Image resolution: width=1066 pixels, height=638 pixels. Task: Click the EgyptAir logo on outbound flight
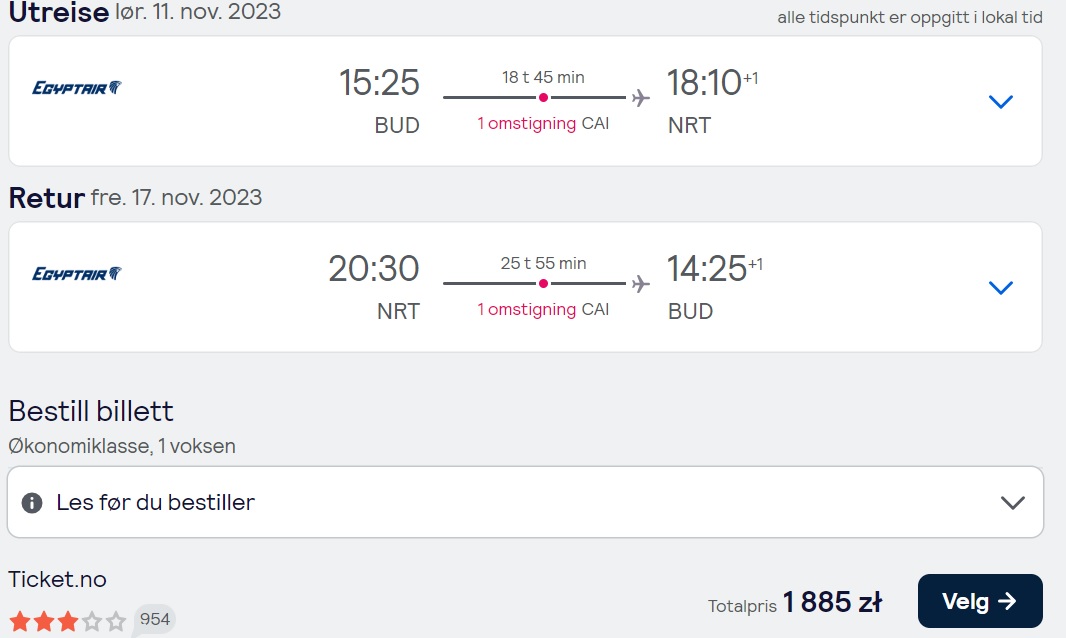coord(77,88)
